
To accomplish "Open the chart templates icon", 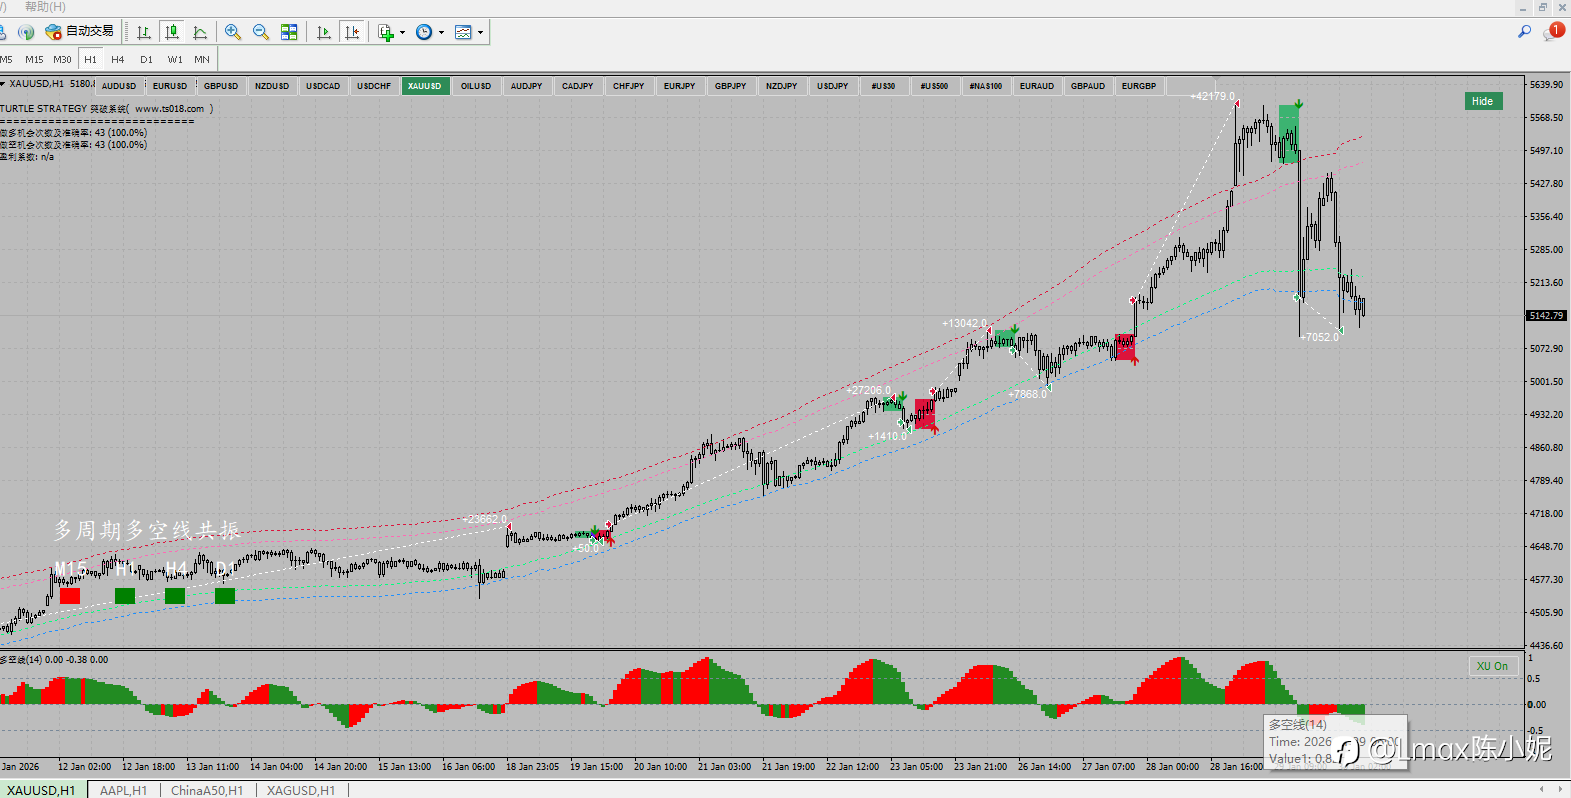I will (x=463, y=32).
